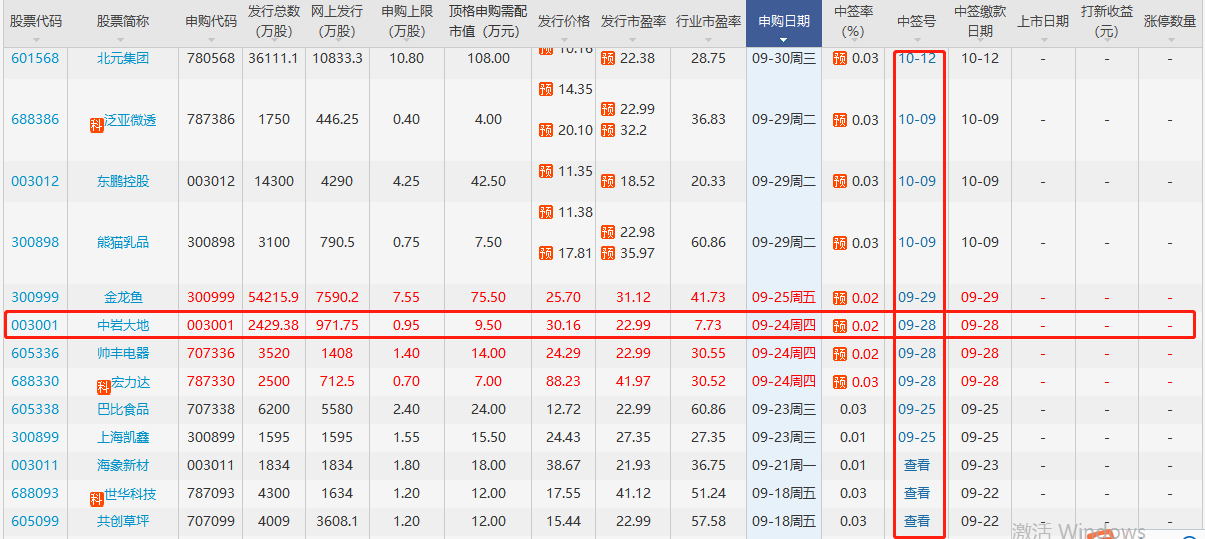Screen dimensions: 1205x539
Task: Click the 预 icon next to 18.52
Action: 607,181
